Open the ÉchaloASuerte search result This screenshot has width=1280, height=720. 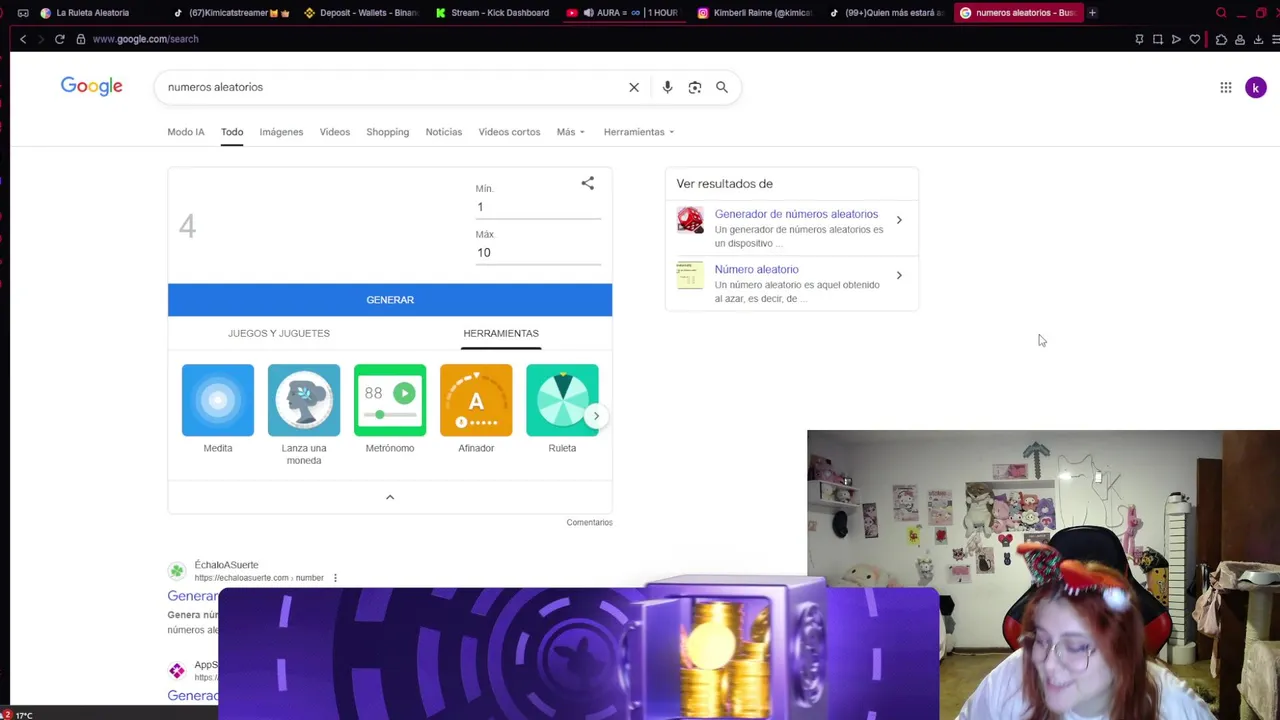tap(192, 596)
